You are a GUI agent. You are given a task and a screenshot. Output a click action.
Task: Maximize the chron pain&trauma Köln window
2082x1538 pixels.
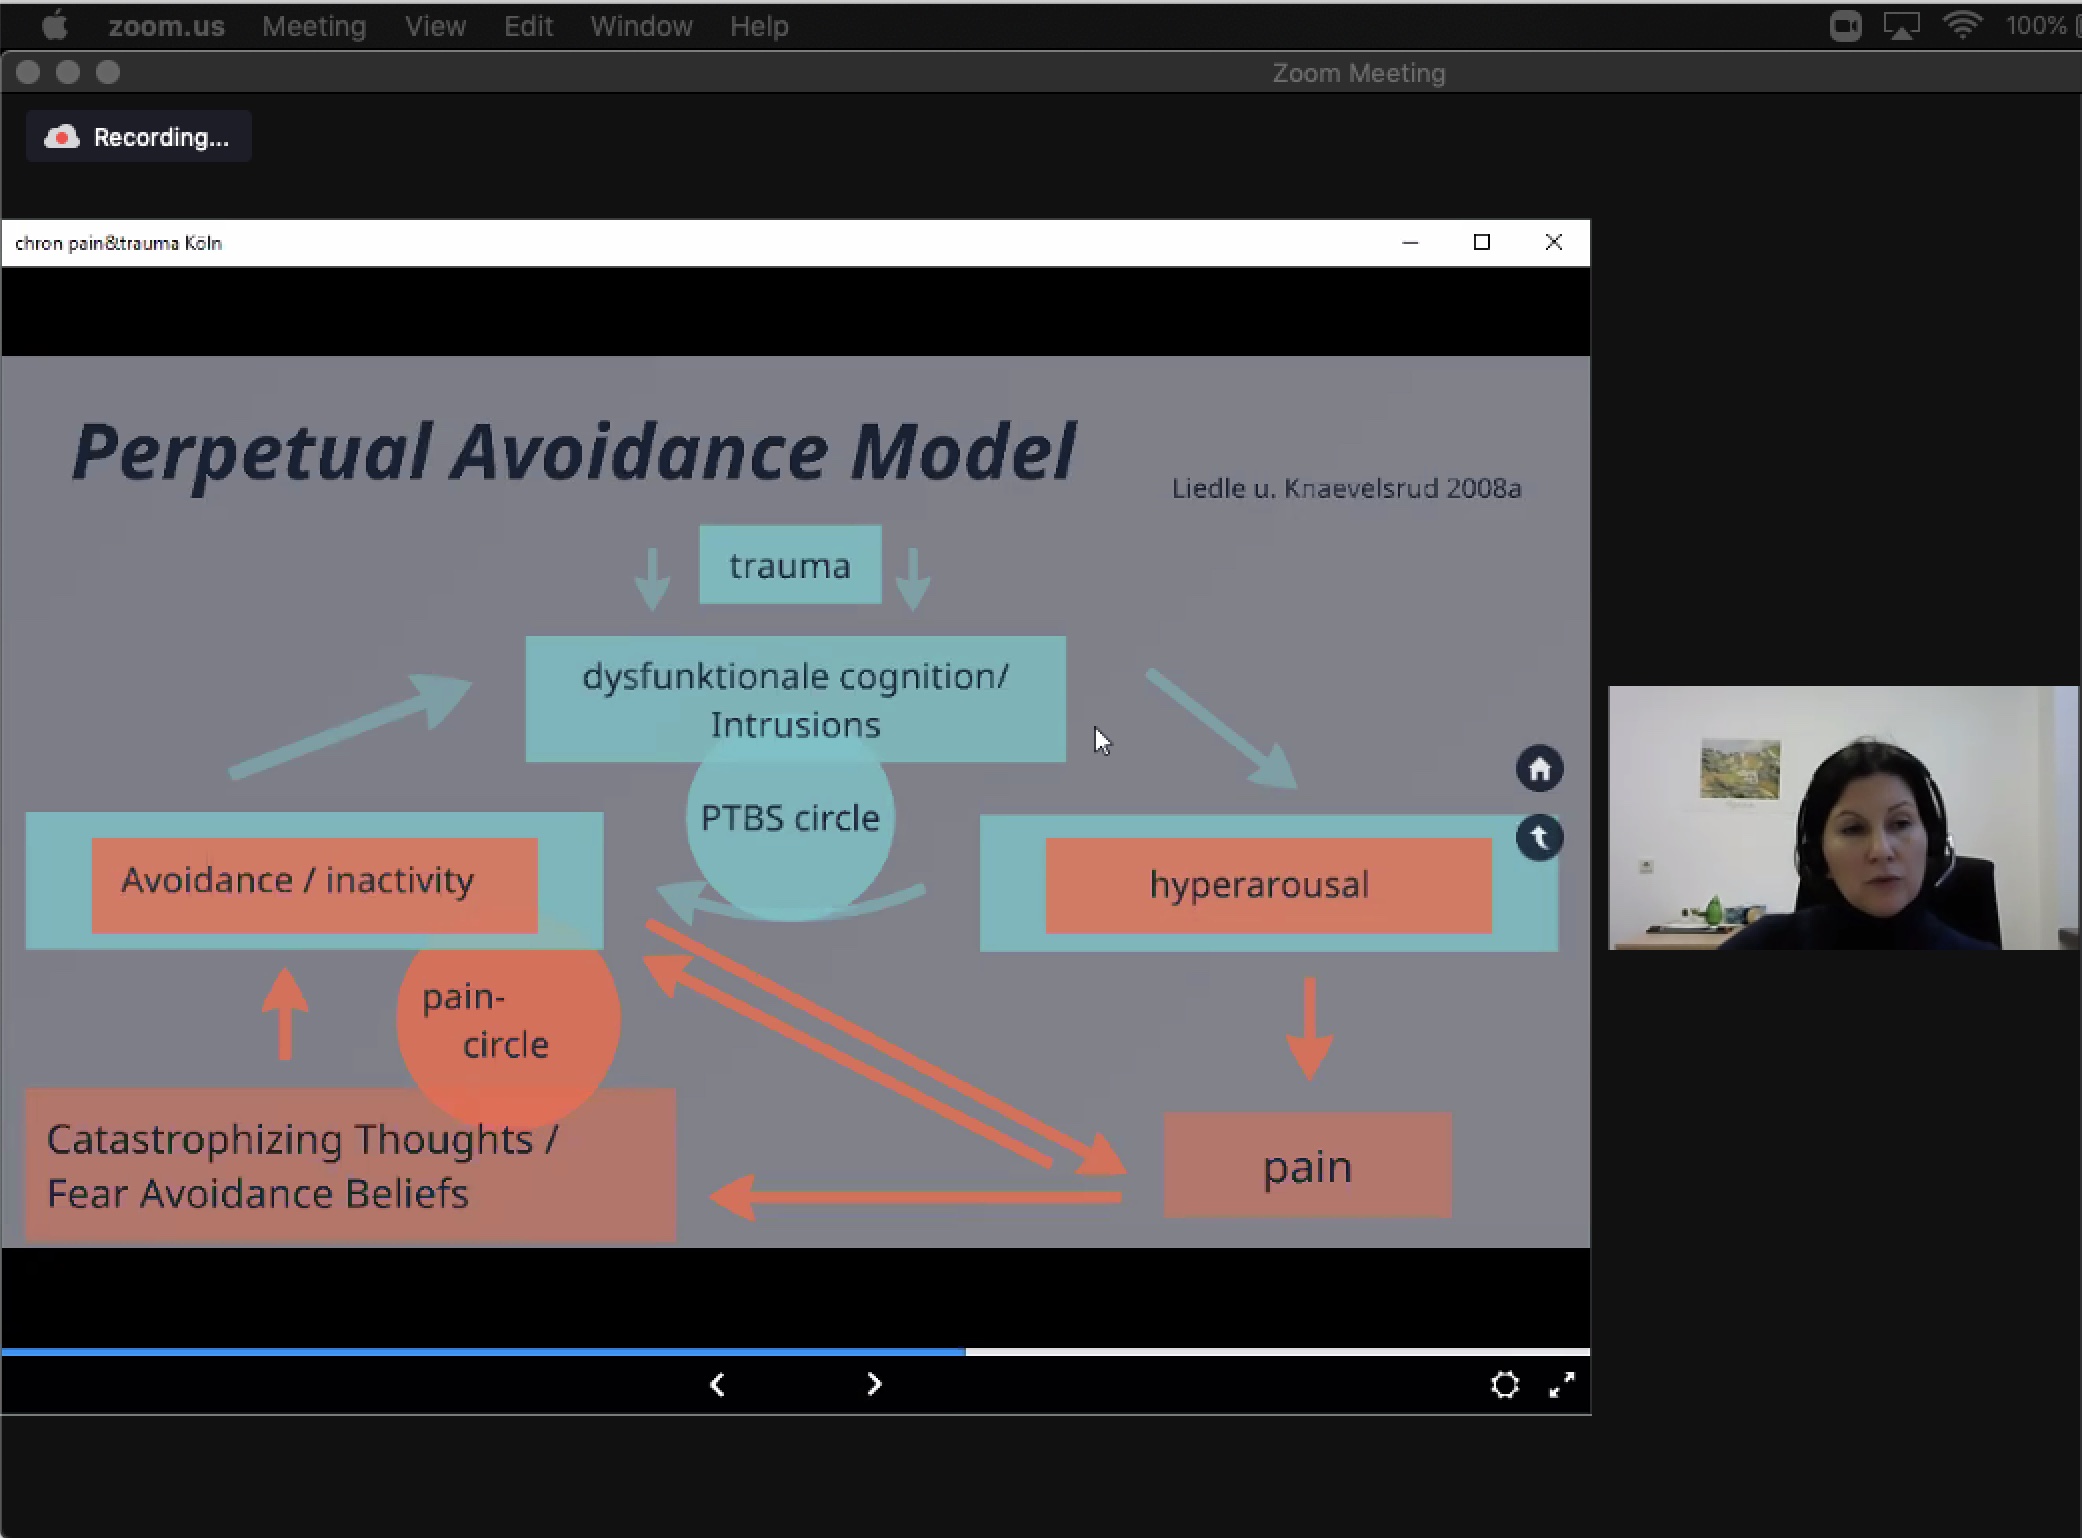1481,243
